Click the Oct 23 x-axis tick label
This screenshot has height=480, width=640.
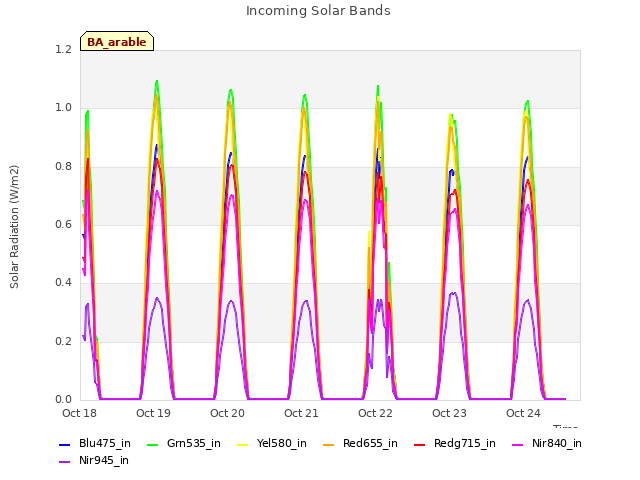[x=449, y=413]
